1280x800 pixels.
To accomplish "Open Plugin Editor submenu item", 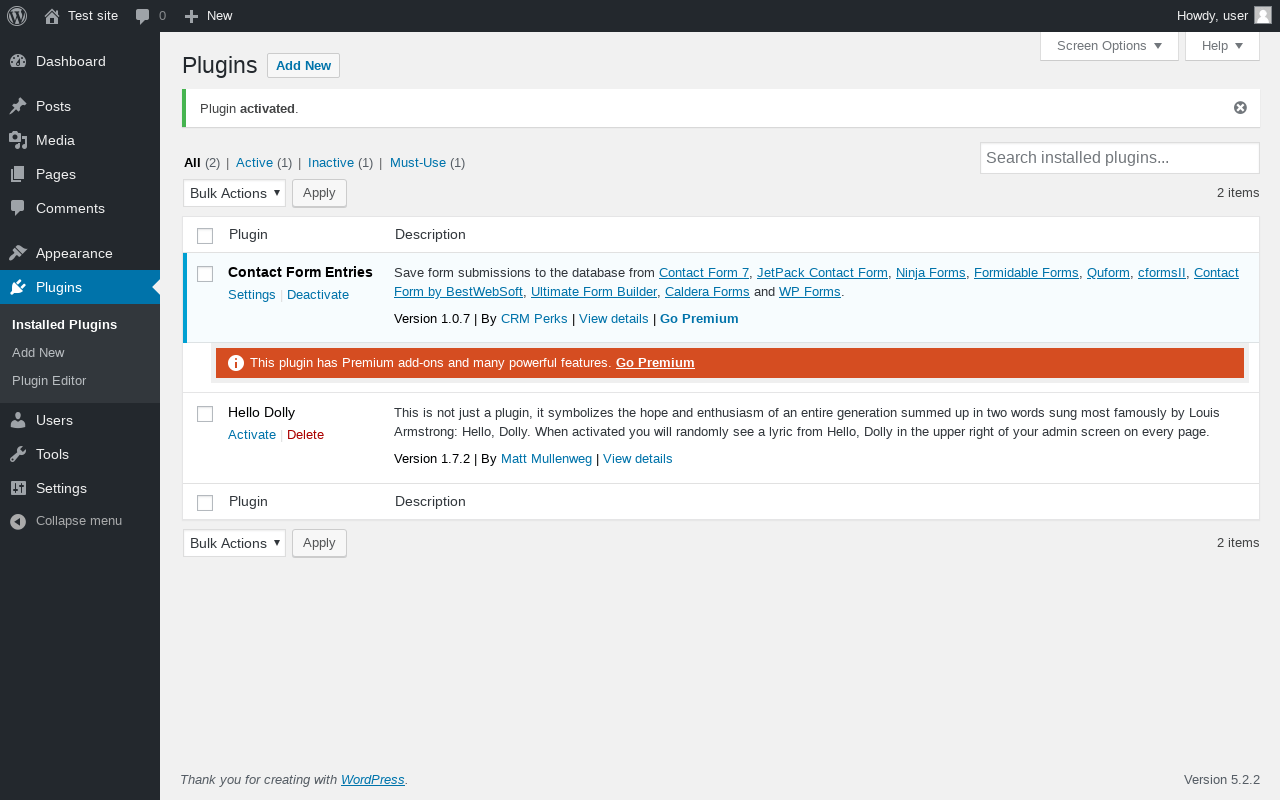I will [49, 381].
